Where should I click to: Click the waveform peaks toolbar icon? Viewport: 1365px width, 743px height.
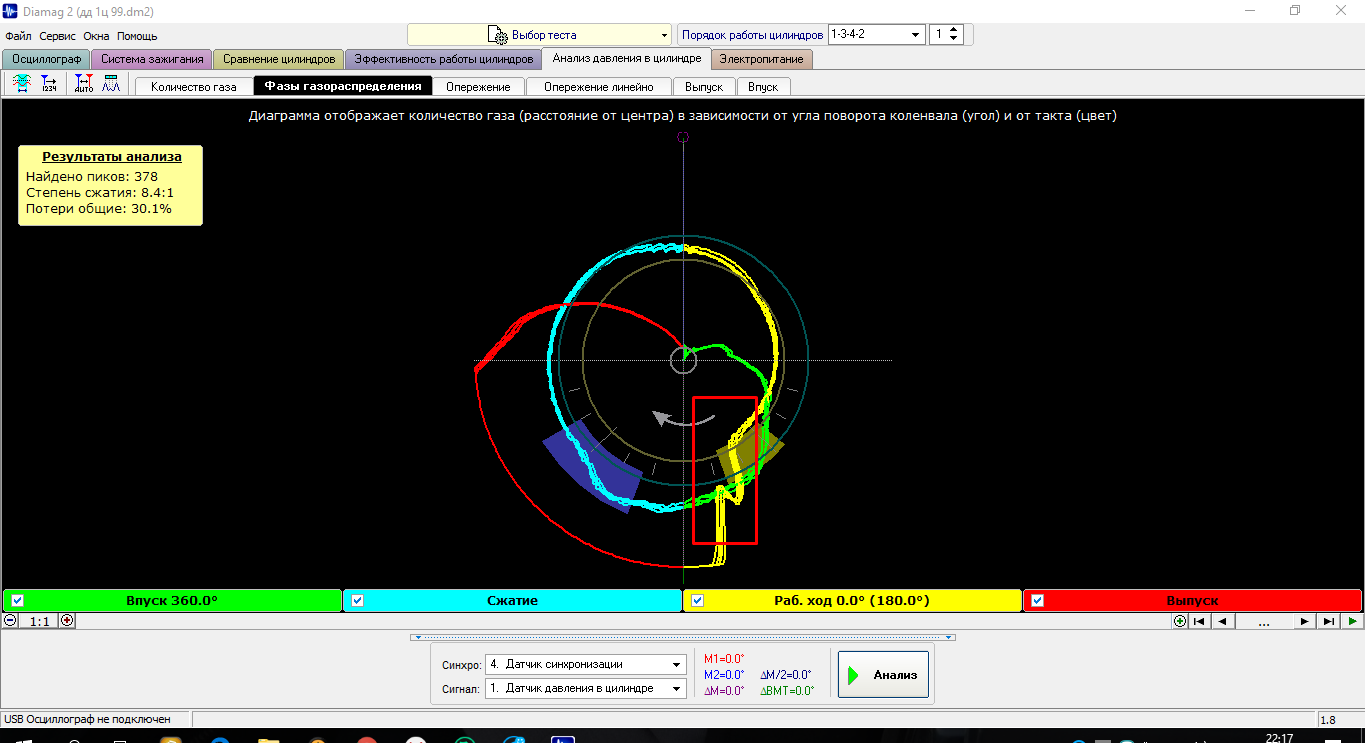(x=111, y=85)
